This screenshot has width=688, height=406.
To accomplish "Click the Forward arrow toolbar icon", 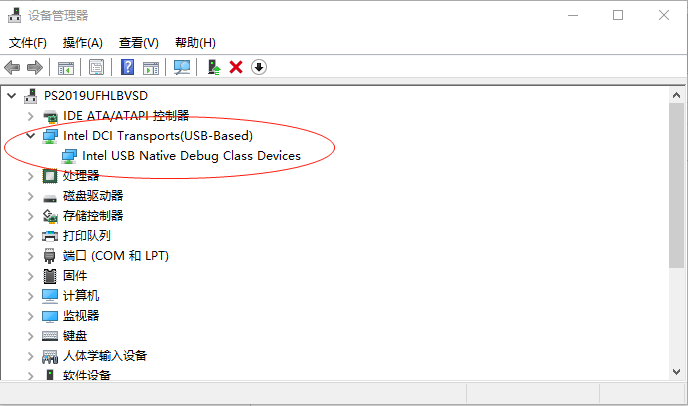I will [x=35, y=68].
